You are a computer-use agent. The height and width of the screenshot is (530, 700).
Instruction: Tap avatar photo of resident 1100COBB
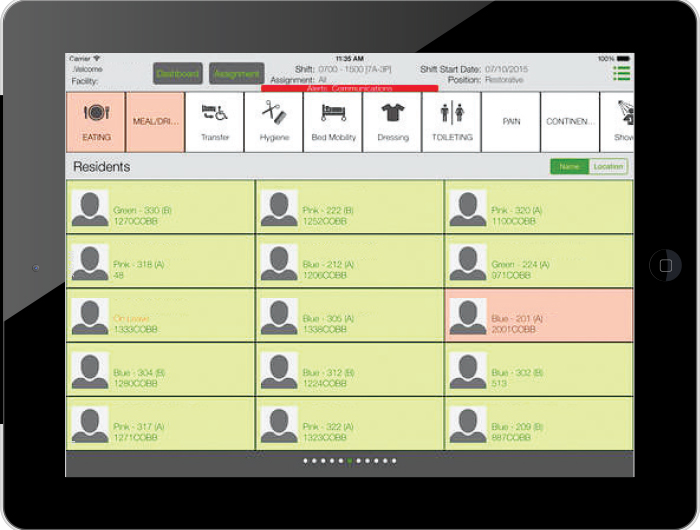(x=468, y=208)
